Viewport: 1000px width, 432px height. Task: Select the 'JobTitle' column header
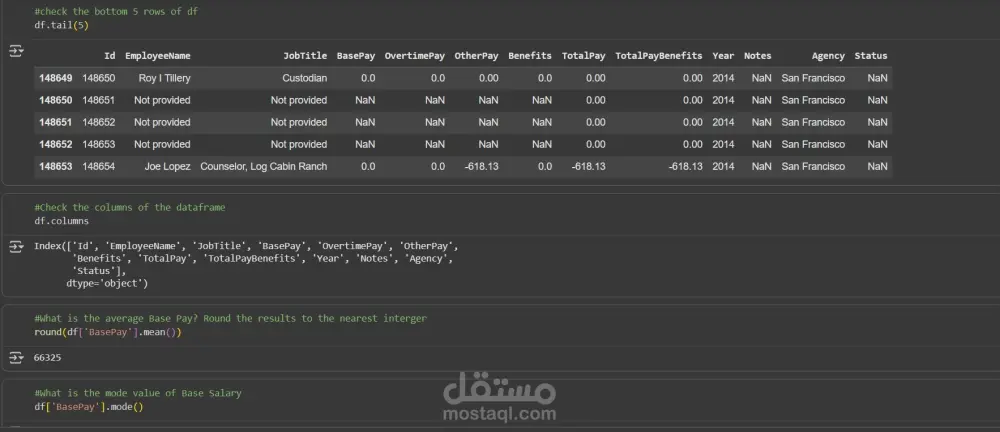point(305,56)
